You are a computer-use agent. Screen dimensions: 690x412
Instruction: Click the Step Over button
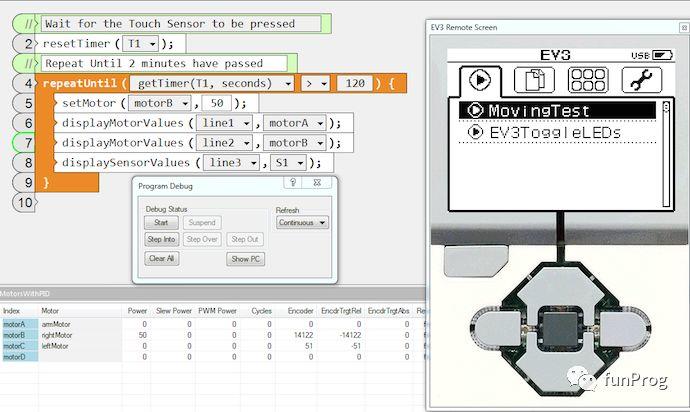click(202, 239)
